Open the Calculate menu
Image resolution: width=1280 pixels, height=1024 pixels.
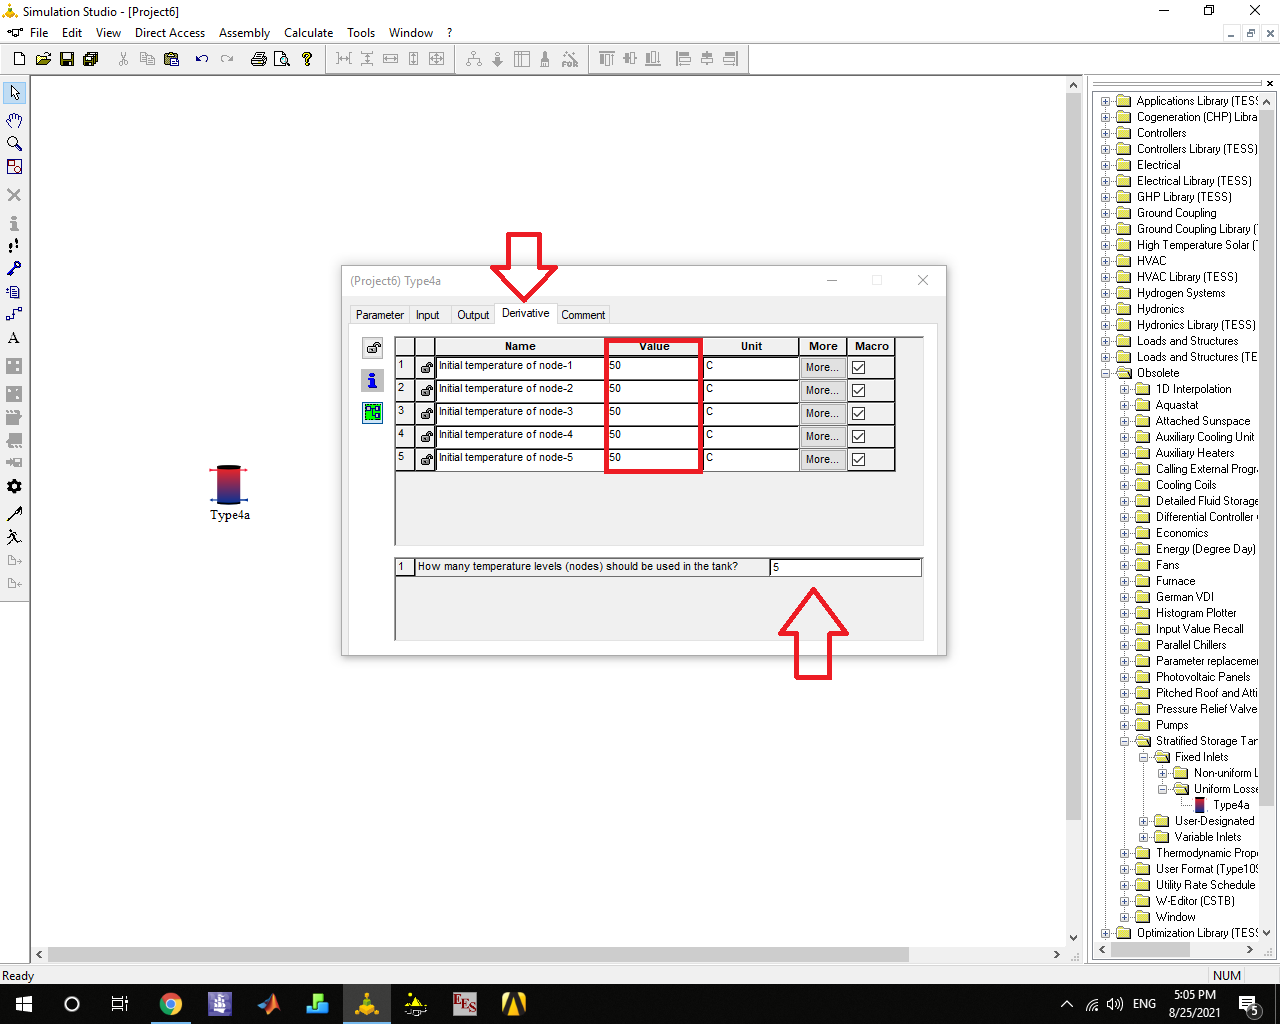click(x=308, y=33)
